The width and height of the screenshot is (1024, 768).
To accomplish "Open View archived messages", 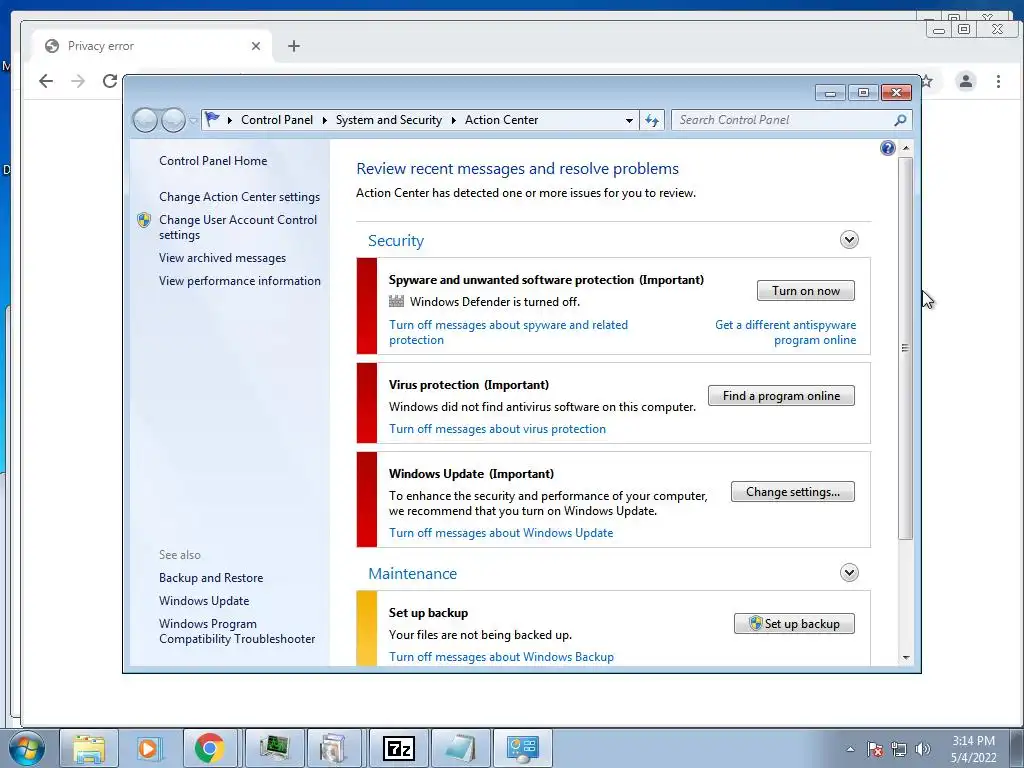I will pyautogui.click(x=222, y=258).
